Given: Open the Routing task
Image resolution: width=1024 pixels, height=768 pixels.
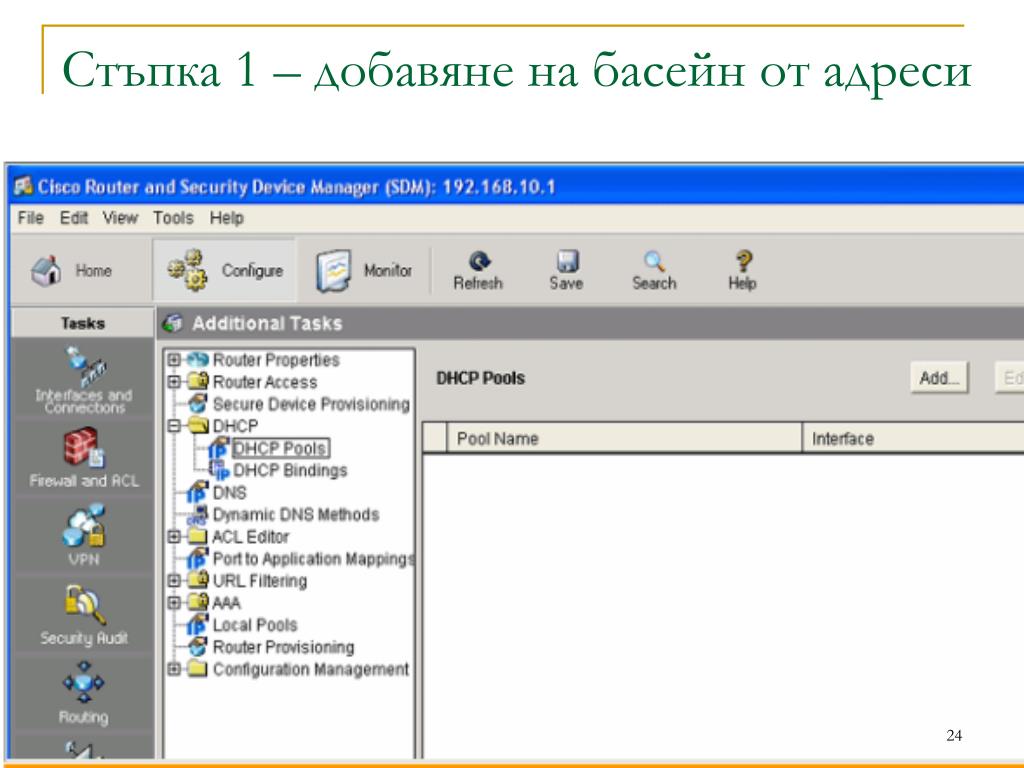Looking at the screenshot, I should (x=84, y=693).
